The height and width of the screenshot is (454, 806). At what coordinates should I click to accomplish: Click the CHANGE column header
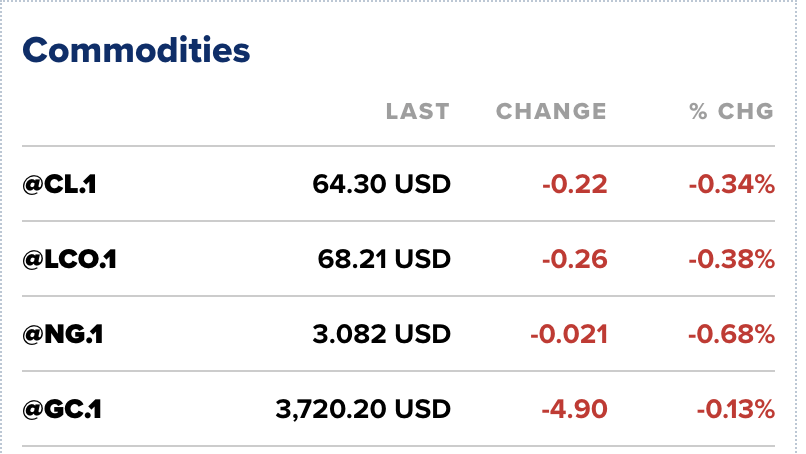(x=551, y=111)
